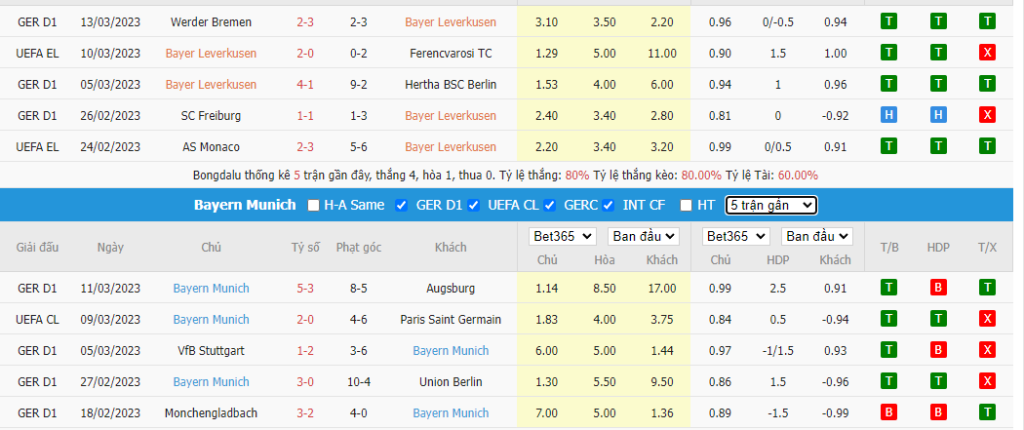1024x430 pixels.
Task: Click the T/X badge in AS Monaco row
Action: coord(987,146)
